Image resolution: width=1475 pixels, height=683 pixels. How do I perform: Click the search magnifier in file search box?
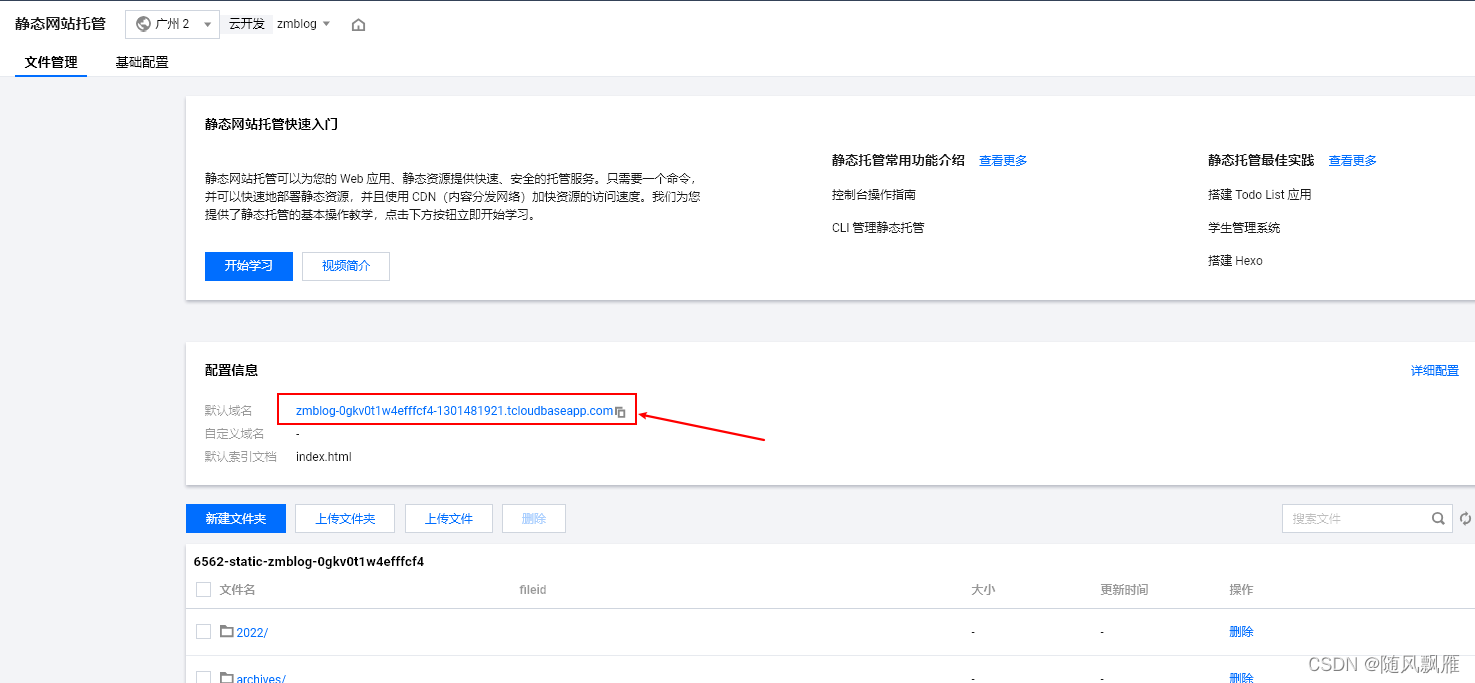1437,518
